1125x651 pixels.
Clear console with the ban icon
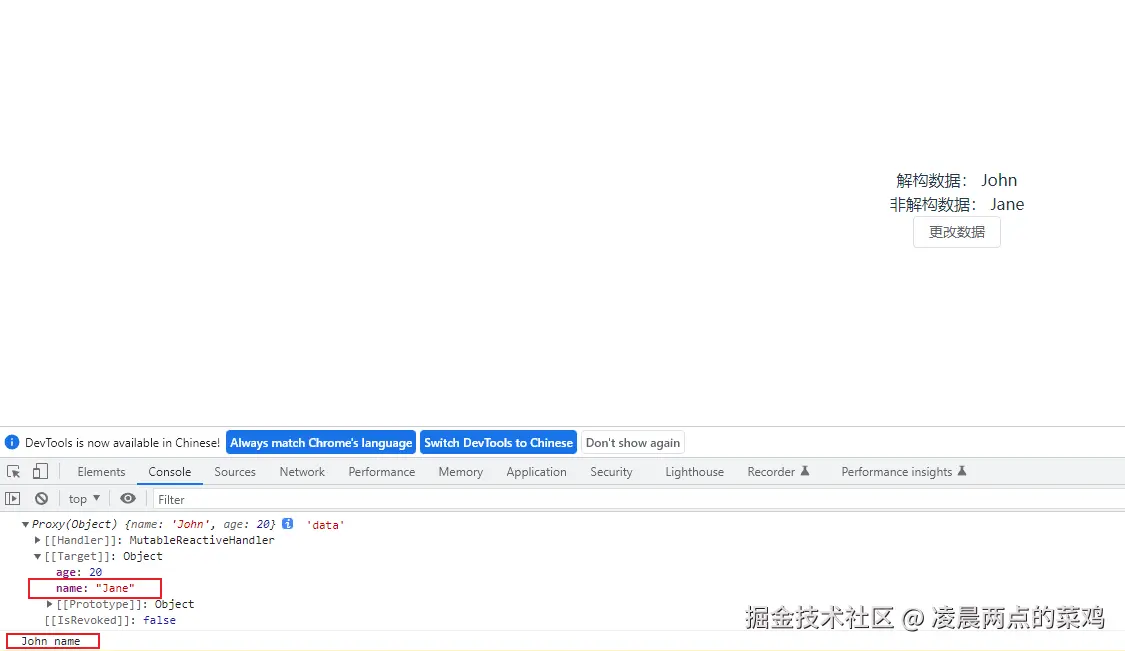(x=42, y=498)
